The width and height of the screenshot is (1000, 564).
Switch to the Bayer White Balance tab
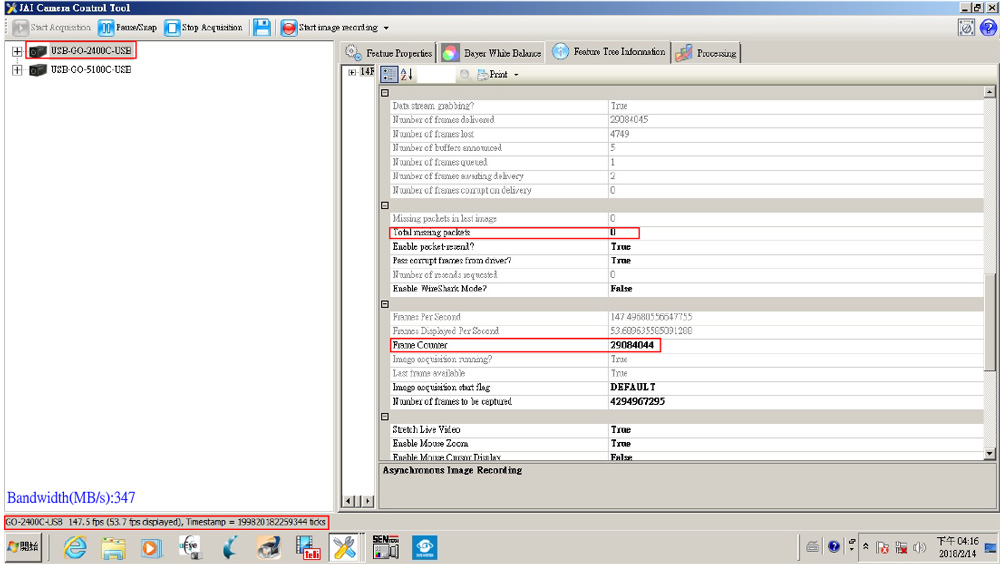click(493, 52)
